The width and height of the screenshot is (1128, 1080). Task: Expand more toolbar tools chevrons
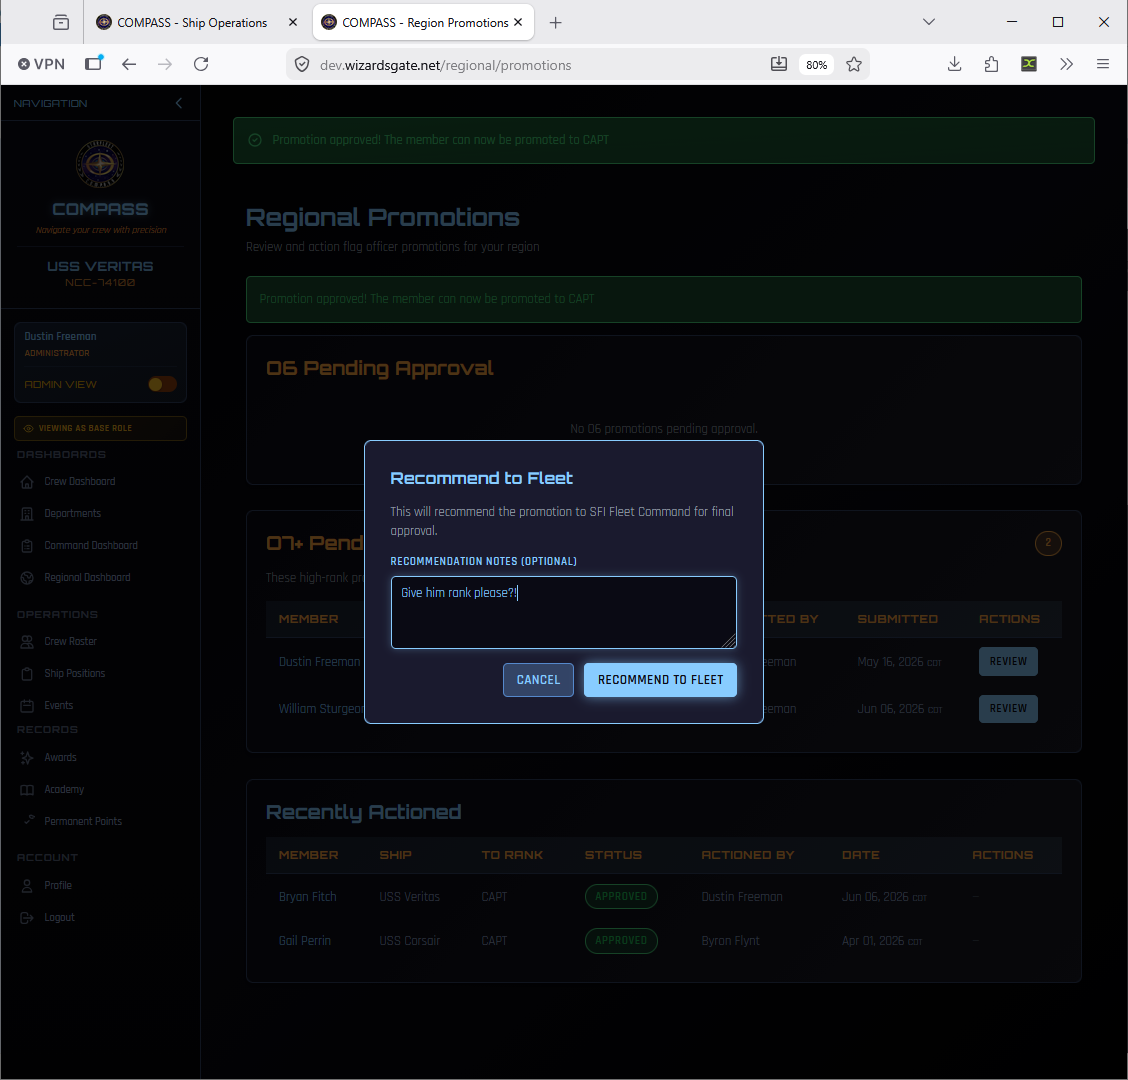click(1066, 65)
